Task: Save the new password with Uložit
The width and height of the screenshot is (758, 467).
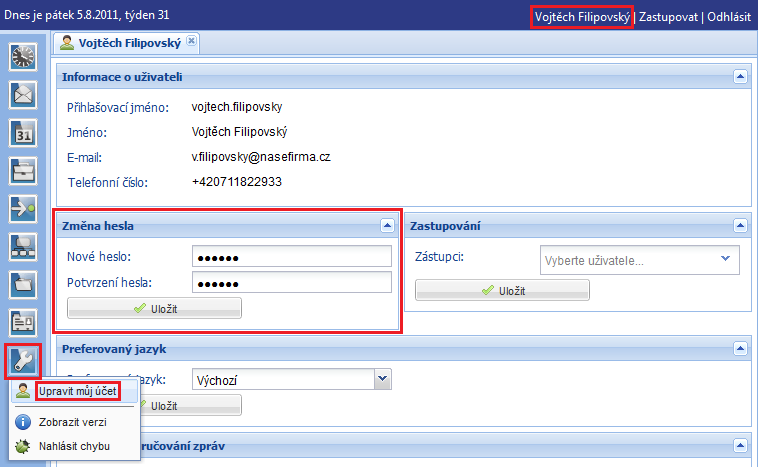Action: pyautogui.click(x=154, y=308)
